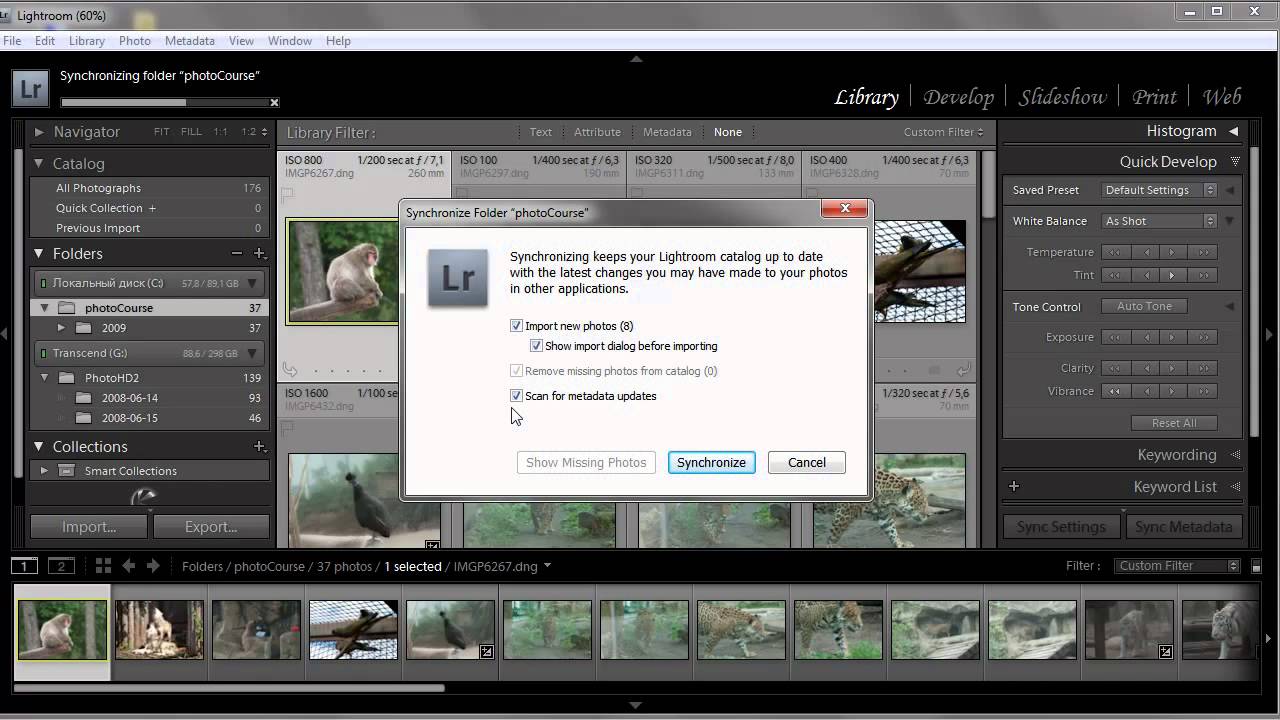The width and height of the screenshot is (1280, 720).
Task: Click the Lr icon in the sync dialog
Action: pyautogui.click(x=458, y=276)
